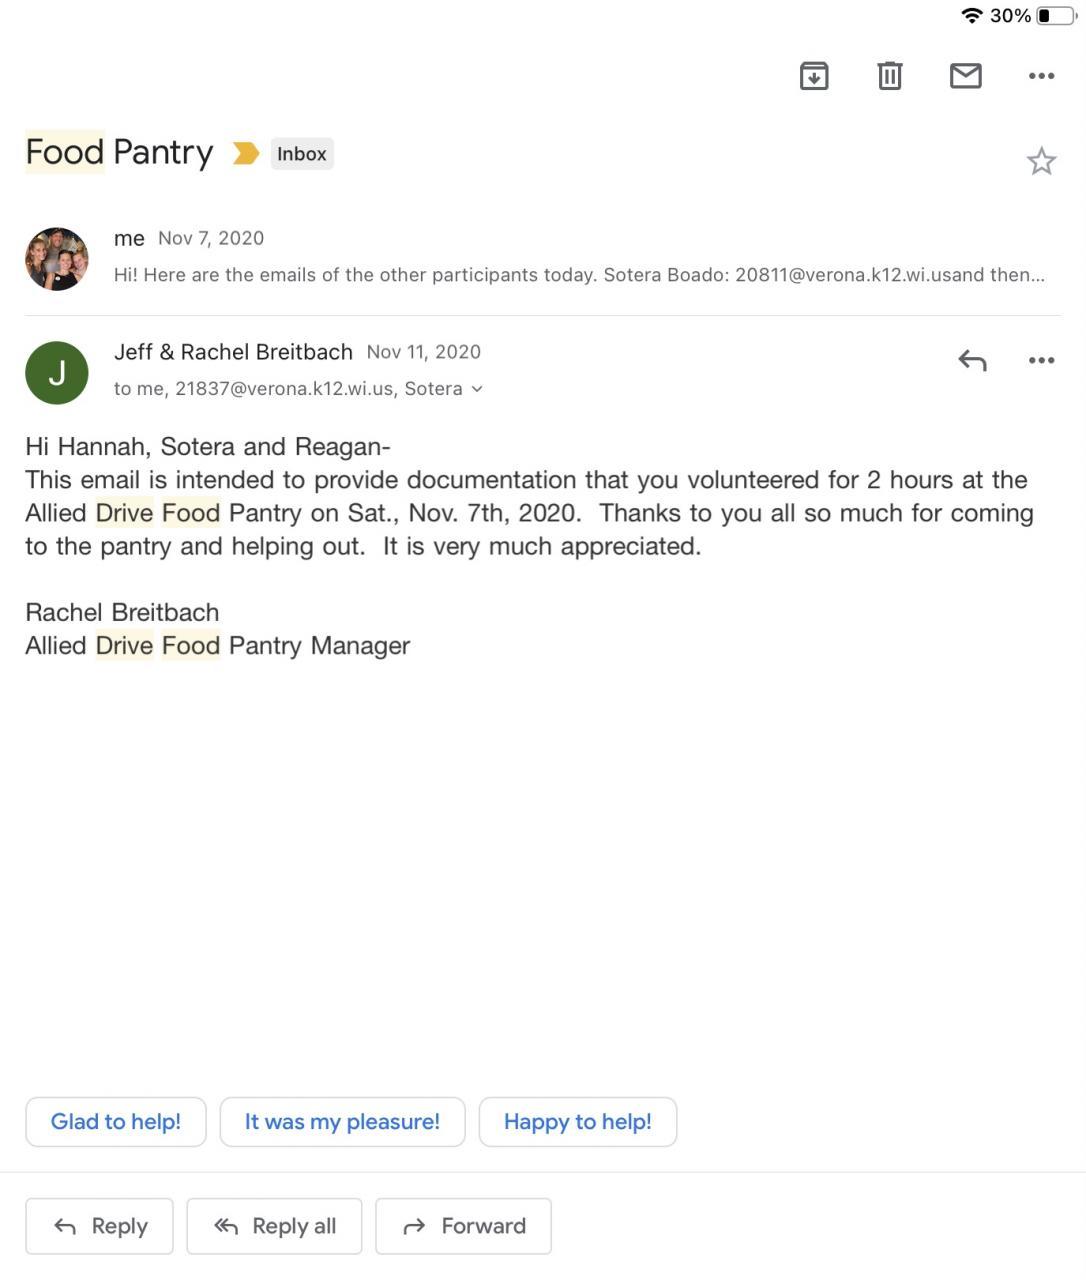Tap the Jeff & Rachel Breitbach sender name
Screen dimensions: 1086x1280
coord(233,352)
